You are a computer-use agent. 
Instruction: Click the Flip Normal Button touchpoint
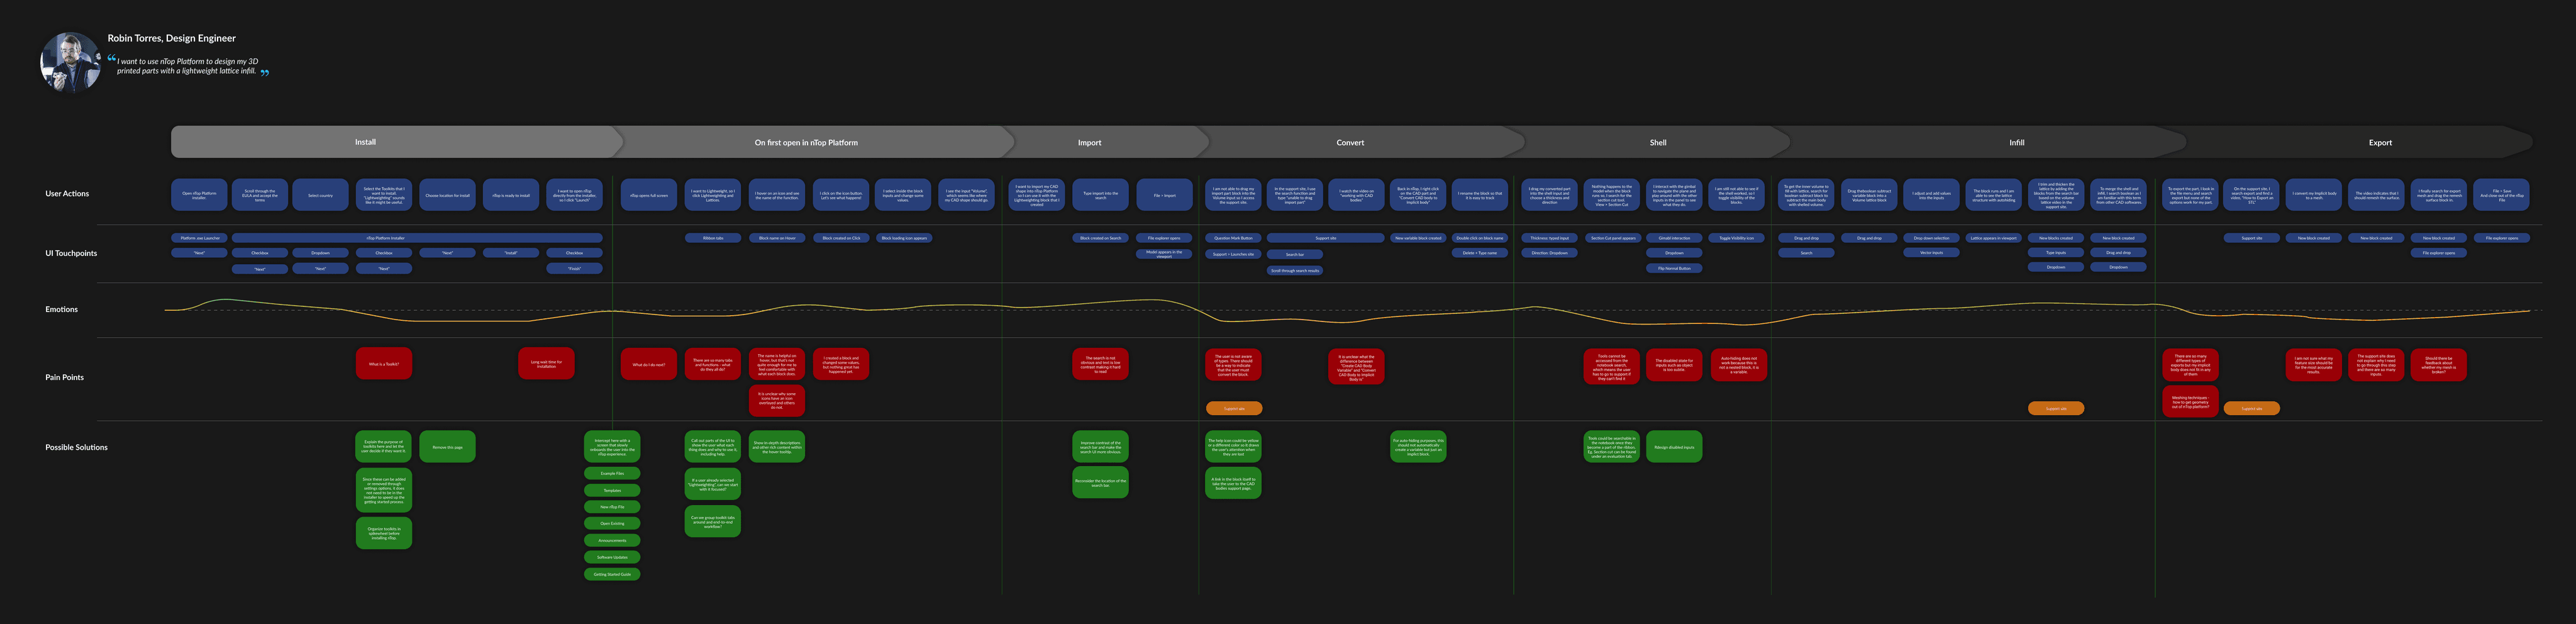pos(1674,268)
